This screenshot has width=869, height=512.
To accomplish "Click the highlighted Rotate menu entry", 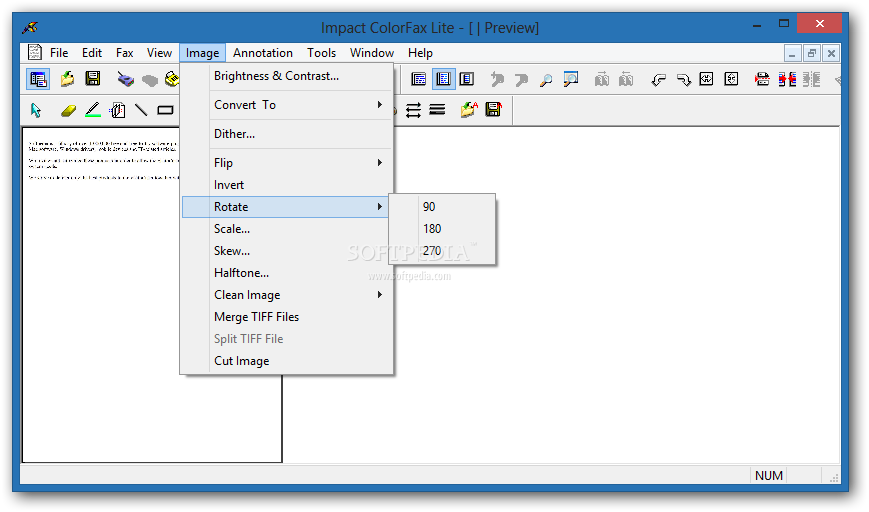I will click(x=285, y=207).
